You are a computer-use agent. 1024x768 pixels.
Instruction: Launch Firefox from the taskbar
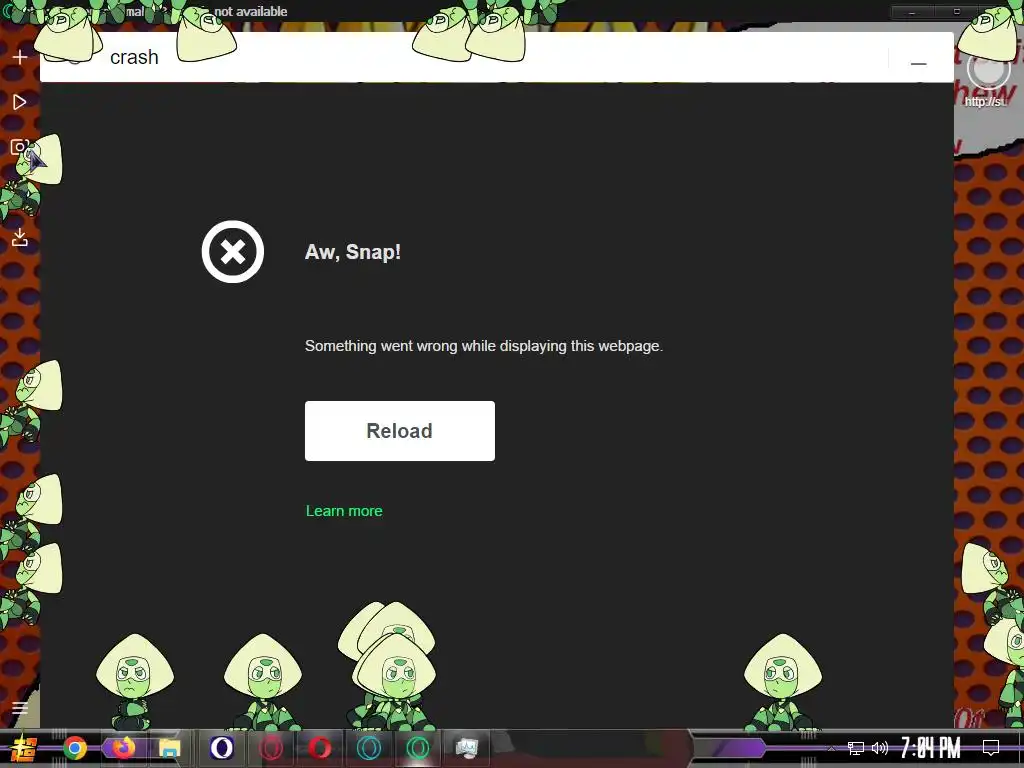pyautogui.click(x=123, y=748)
